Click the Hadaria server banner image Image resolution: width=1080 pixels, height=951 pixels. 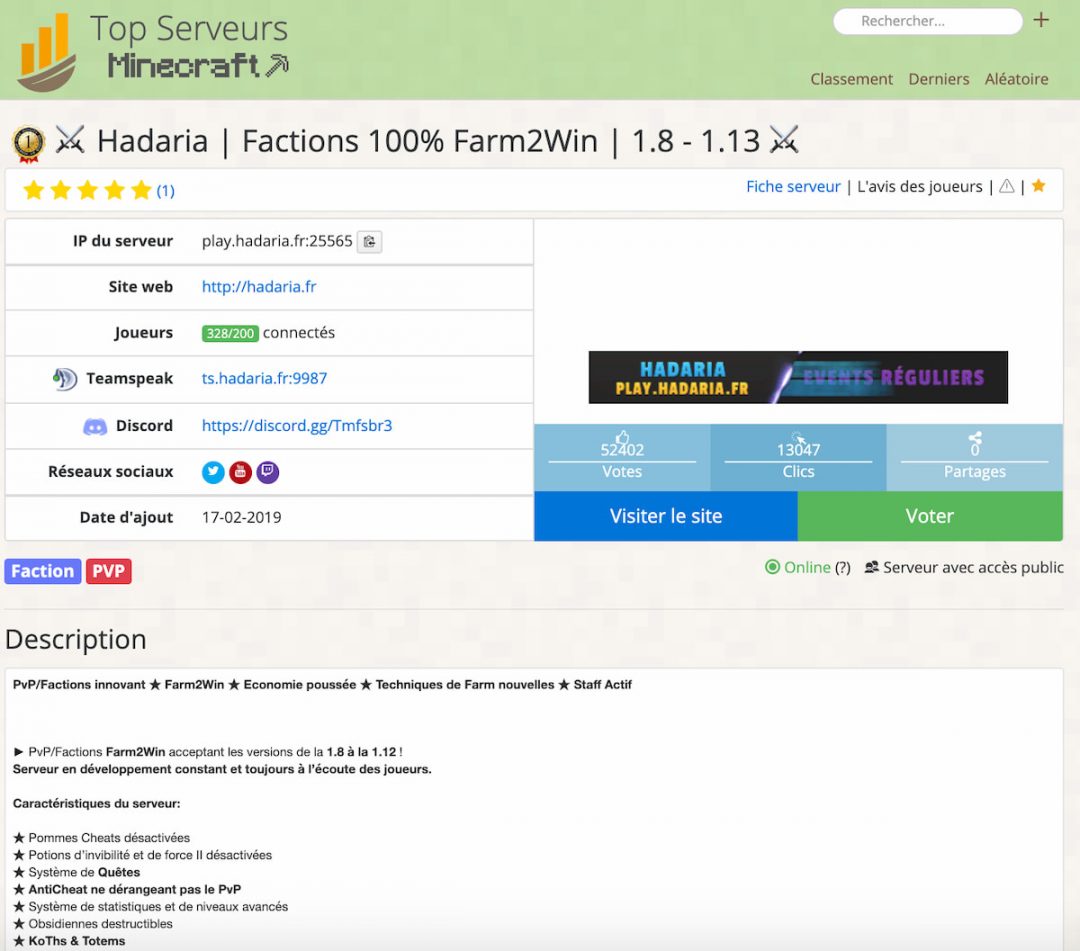(797, 377)
